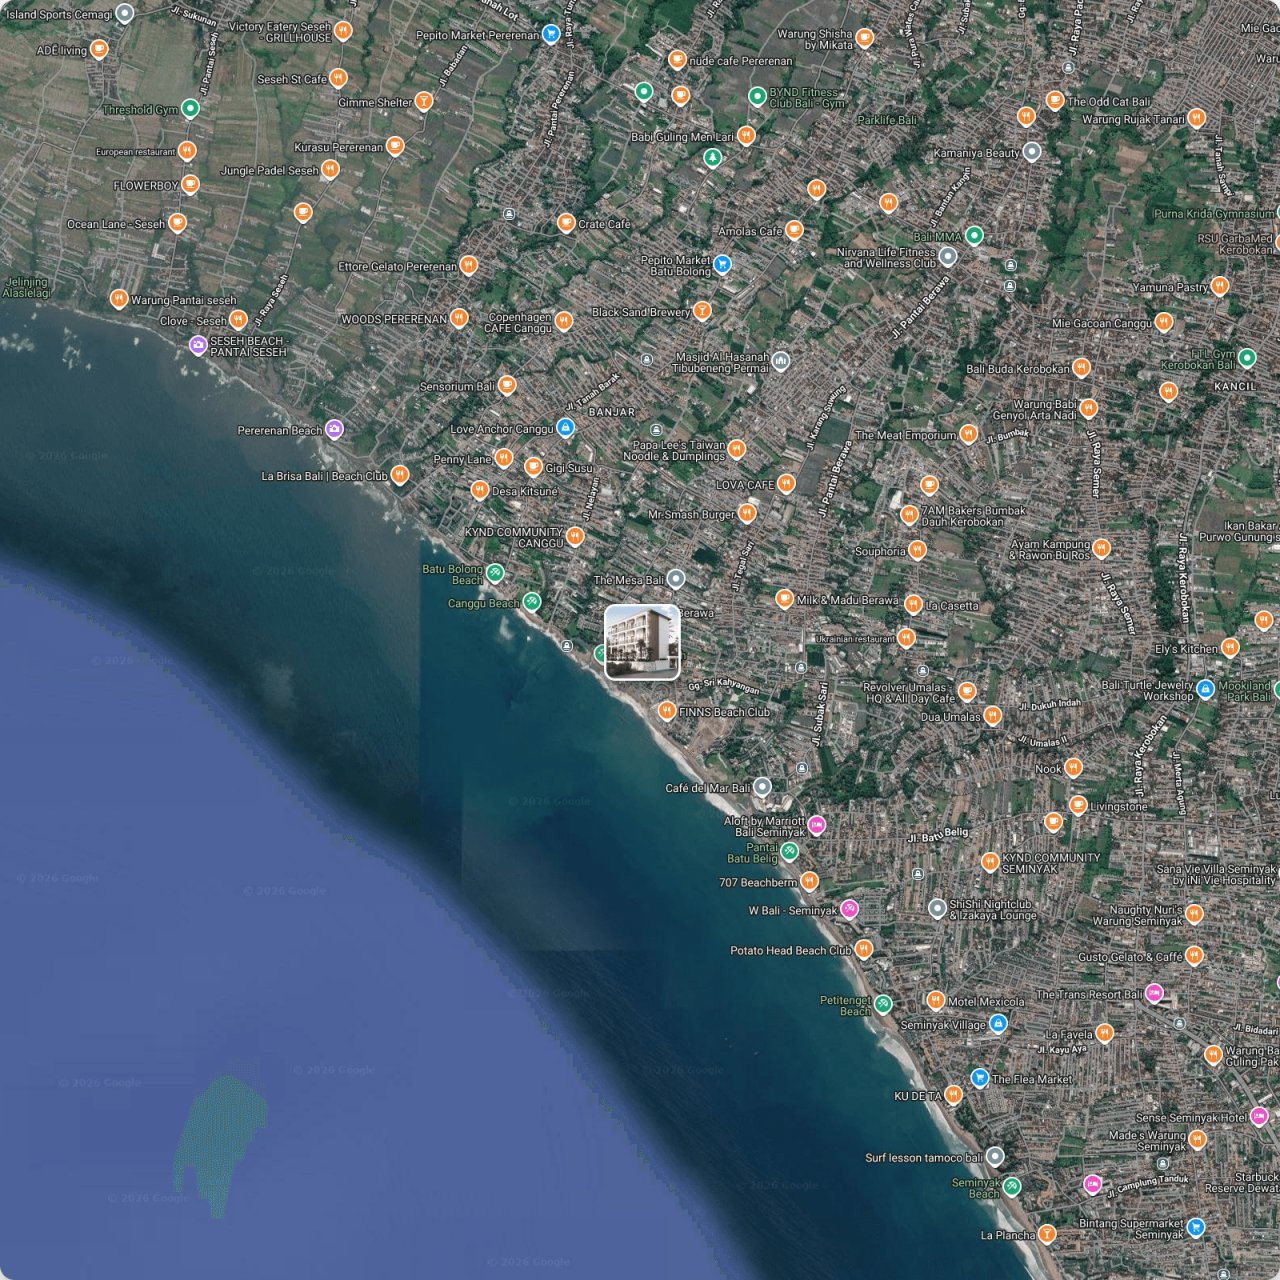The width and height of the screenshot is (1280, 1280).
Task: Open the Crate Cafe marker
Action: 566,223
